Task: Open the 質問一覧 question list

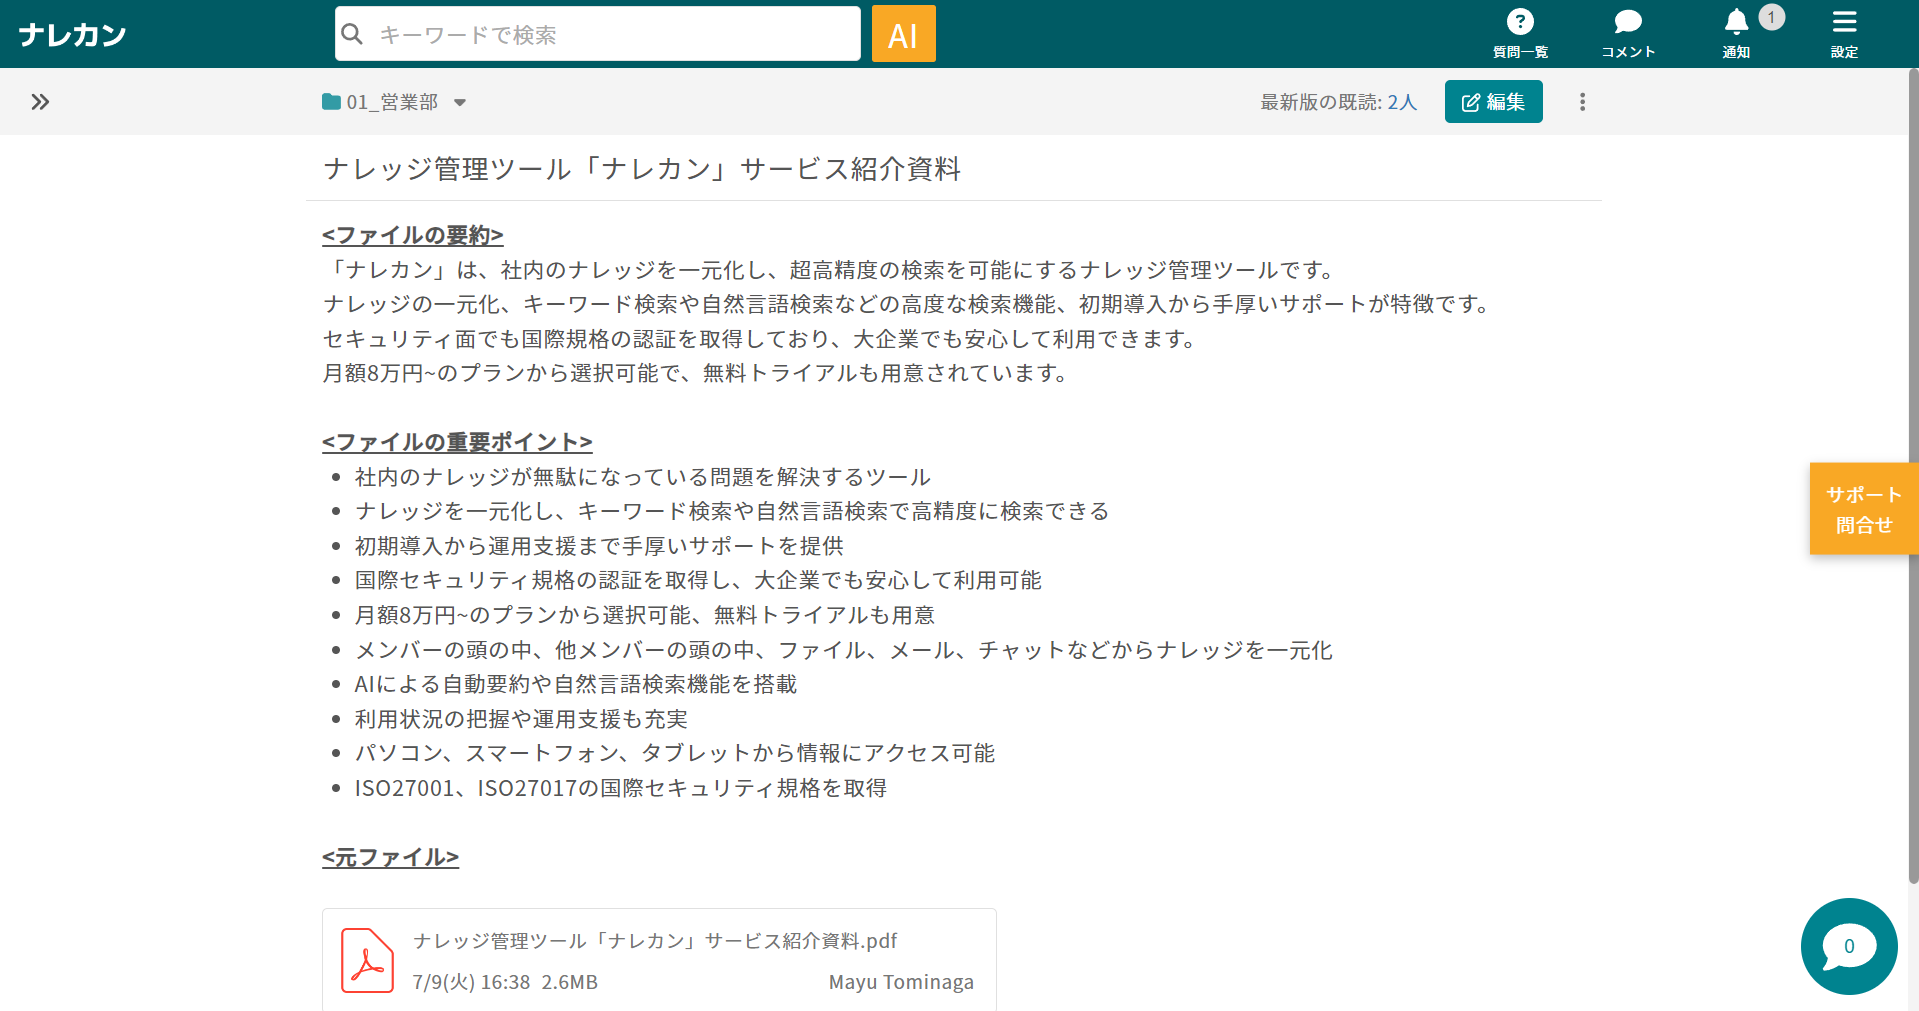Action: [x=1520, y=34]
